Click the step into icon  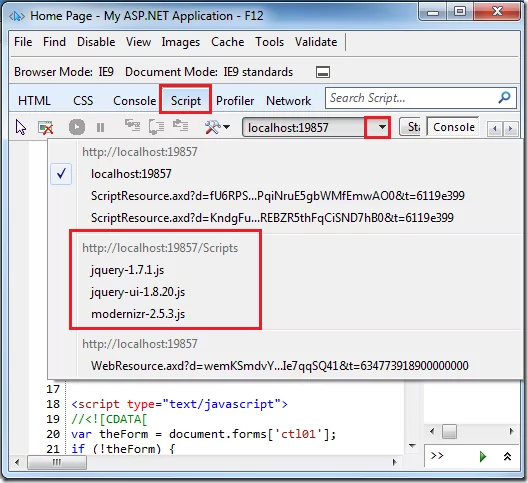[x=132, y=126]
